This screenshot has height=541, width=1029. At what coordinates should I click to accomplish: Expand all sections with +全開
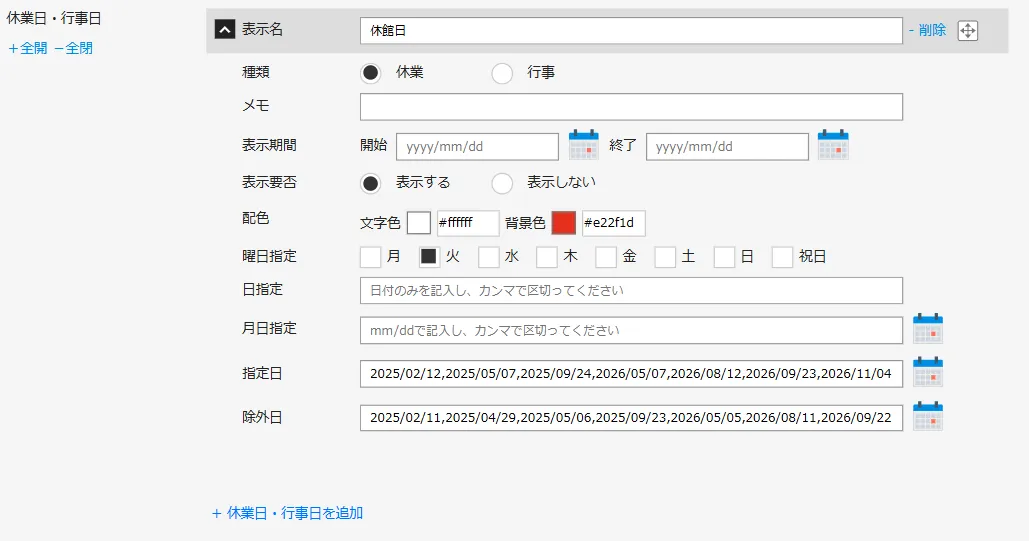click(x=28, y=48)
